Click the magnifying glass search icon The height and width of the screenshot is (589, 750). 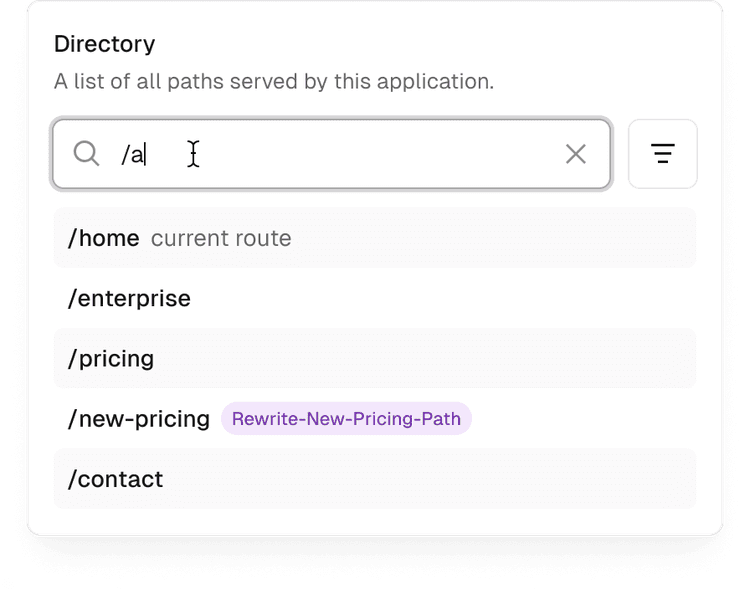tap(87, 153)
